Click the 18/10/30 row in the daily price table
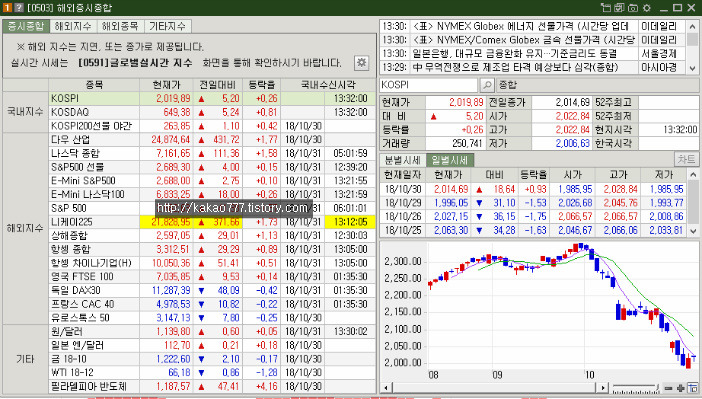The width and height of the screenshot is (702, 399). tap(533, 189)
